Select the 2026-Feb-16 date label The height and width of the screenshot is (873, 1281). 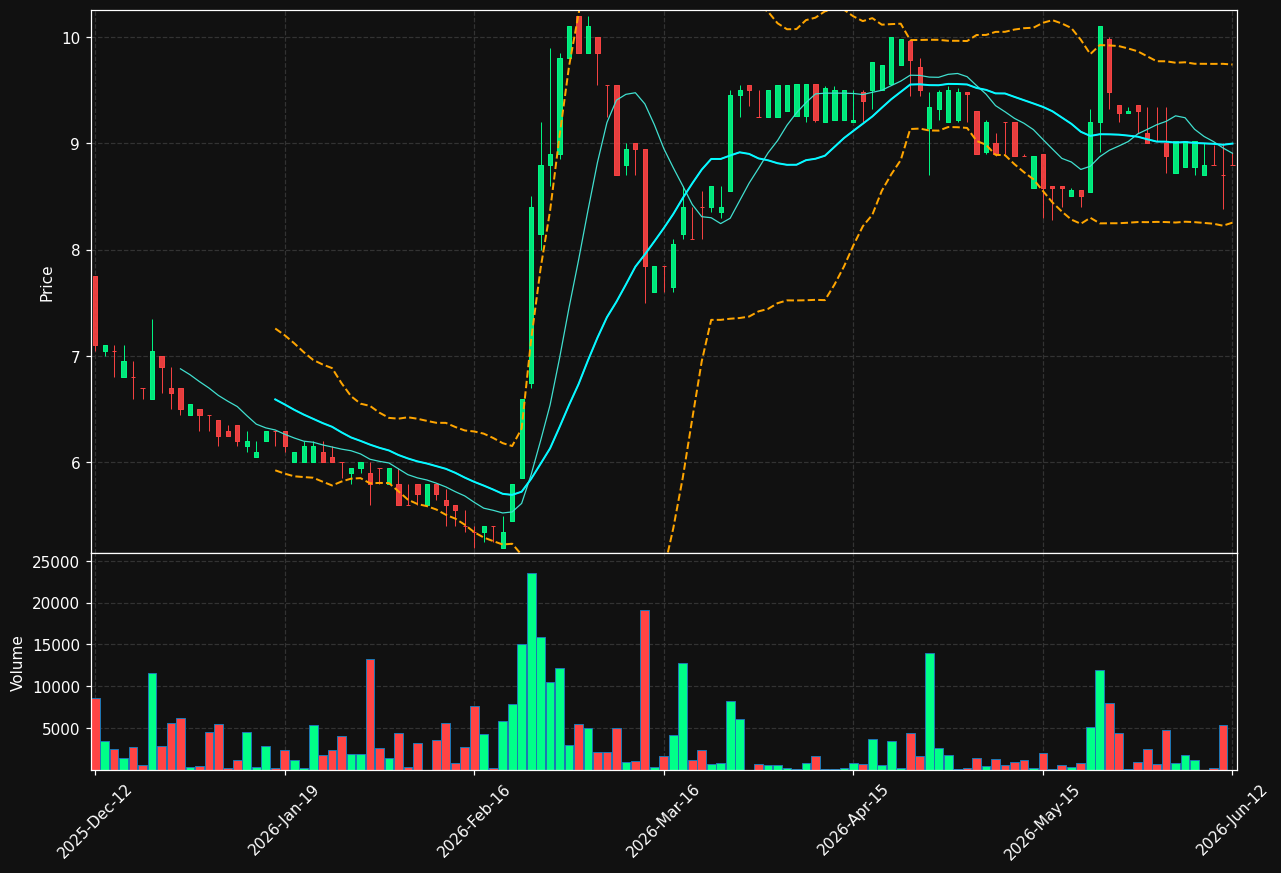[x=474, y=820]
